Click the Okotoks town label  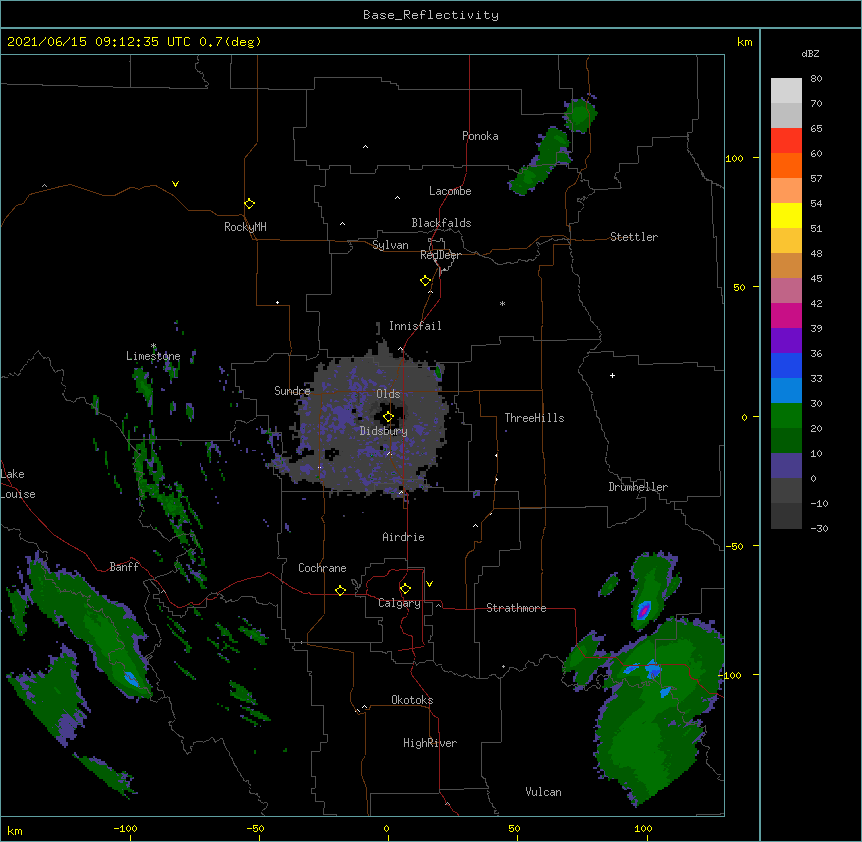point(412,700)
